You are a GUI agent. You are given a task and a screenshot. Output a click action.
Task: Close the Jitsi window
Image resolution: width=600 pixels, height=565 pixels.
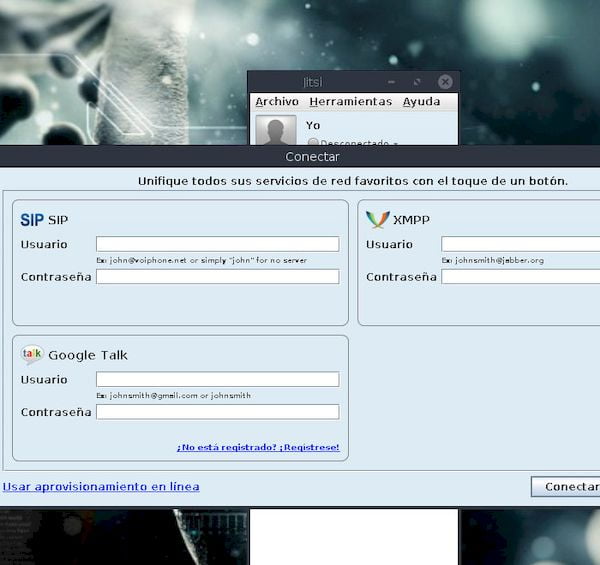(445, 81)
